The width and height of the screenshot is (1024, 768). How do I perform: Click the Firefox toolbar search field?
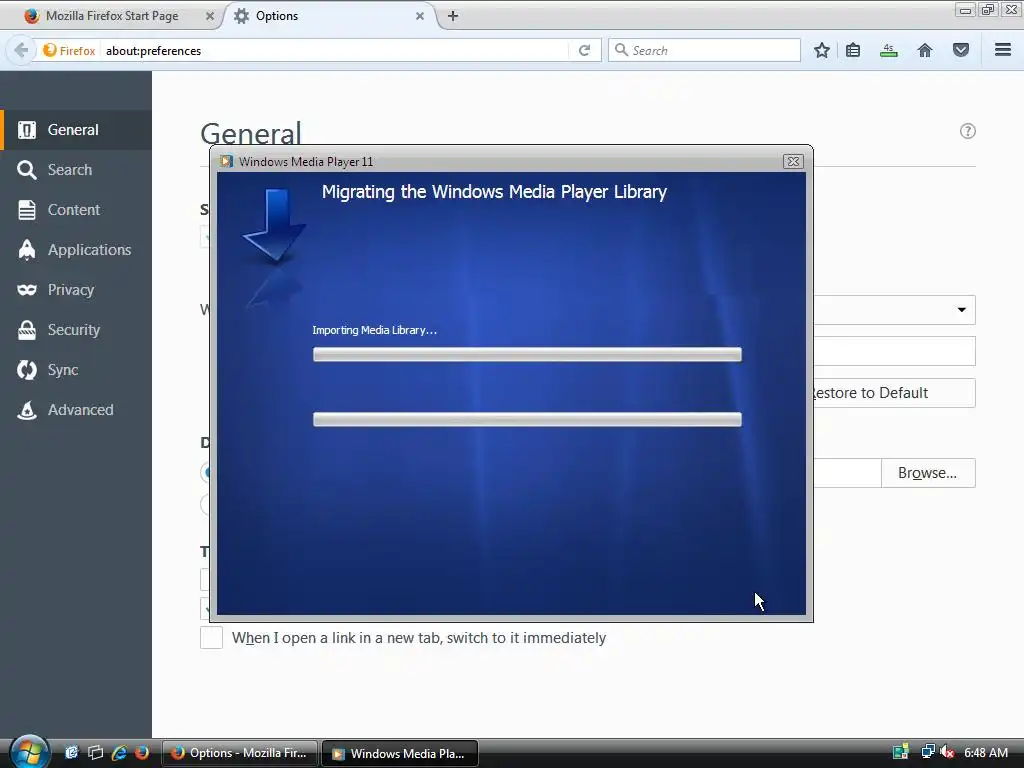pos(704,50)
